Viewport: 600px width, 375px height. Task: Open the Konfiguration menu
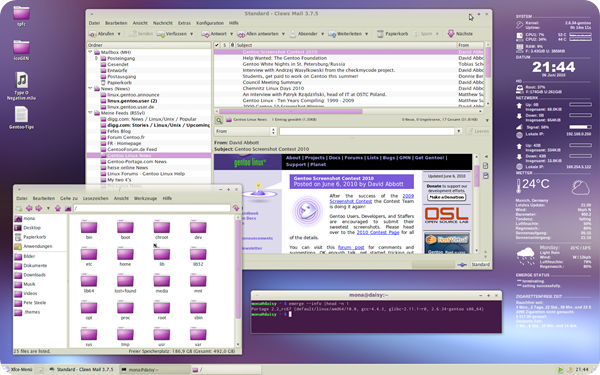(210, 23)
